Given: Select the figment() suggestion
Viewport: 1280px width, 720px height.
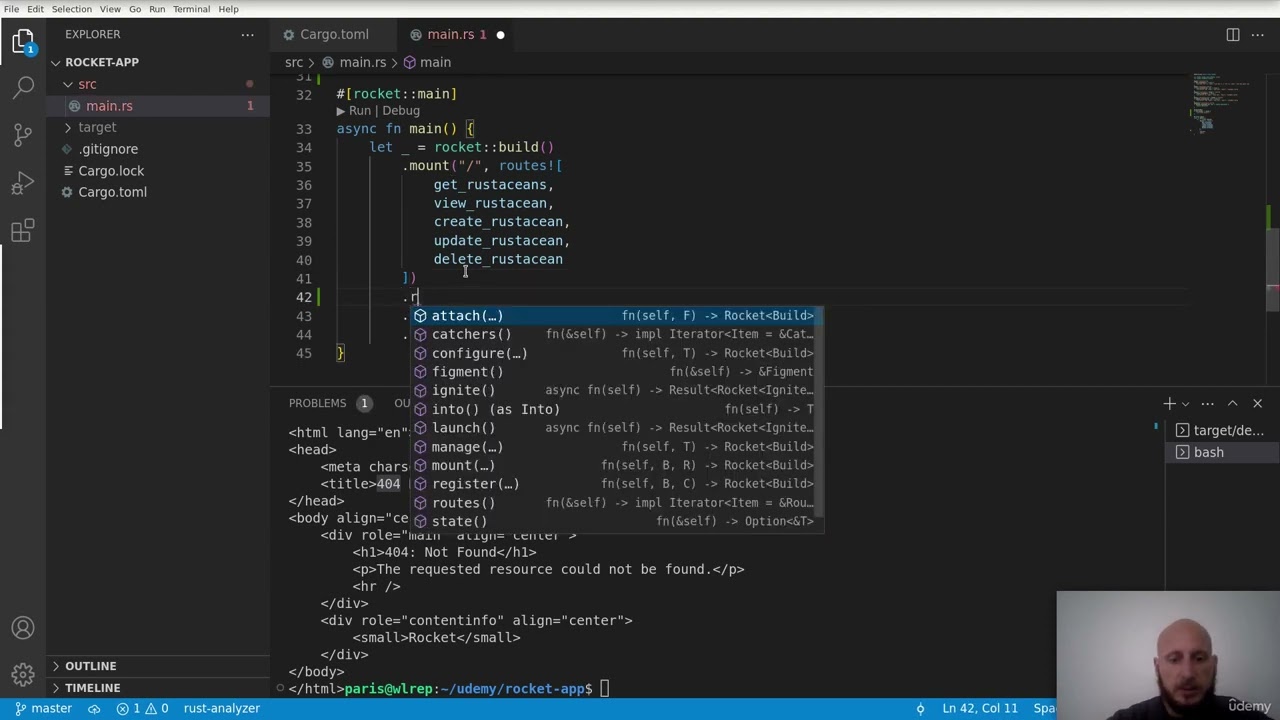Looking at the screenshot, I should (615, 372).
